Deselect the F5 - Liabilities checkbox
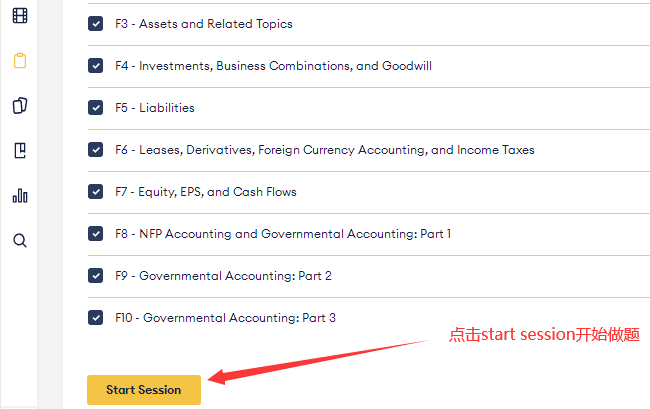Screen dimensions: 650x409 tap(95, 108)
